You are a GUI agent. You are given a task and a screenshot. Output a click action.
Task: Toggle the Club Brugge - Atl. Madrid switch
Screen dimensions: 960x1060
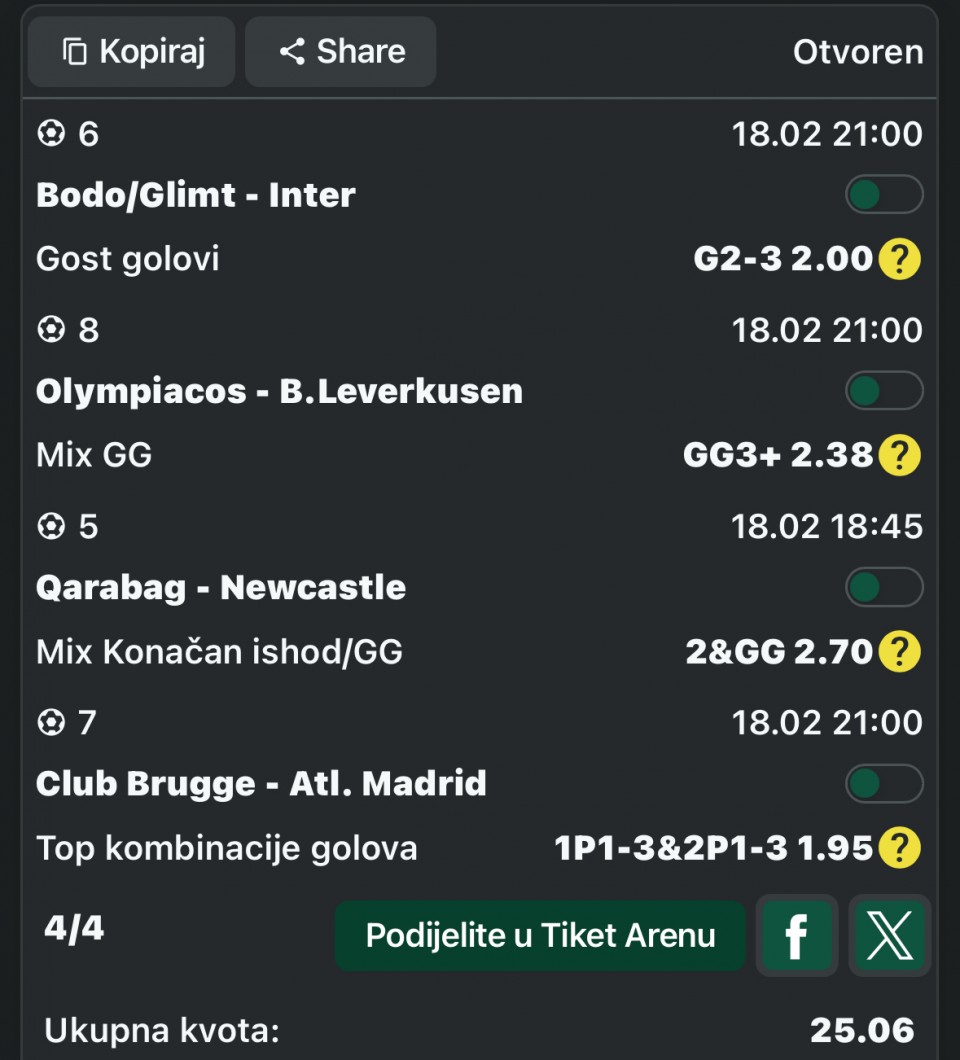pyautogui.click(x=883, y=784)
